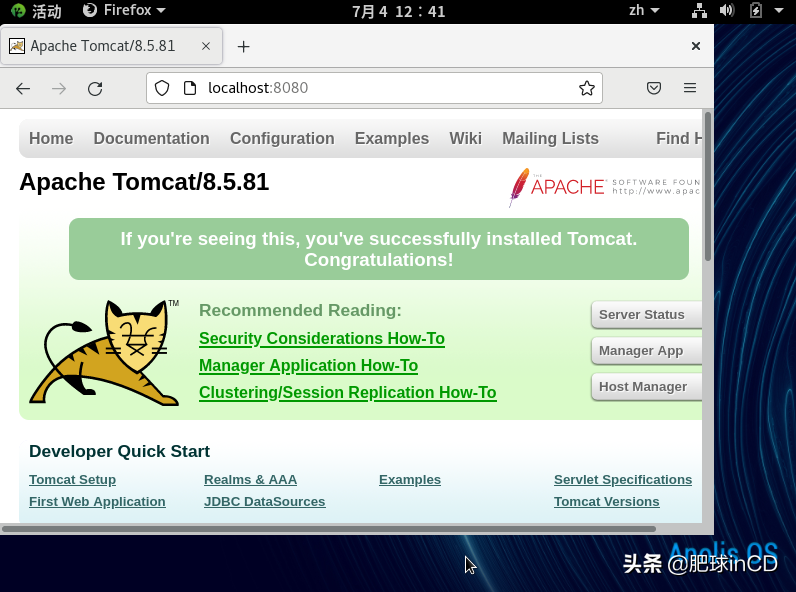
Task: Open the First Web Application link
Action: (97, 502)
